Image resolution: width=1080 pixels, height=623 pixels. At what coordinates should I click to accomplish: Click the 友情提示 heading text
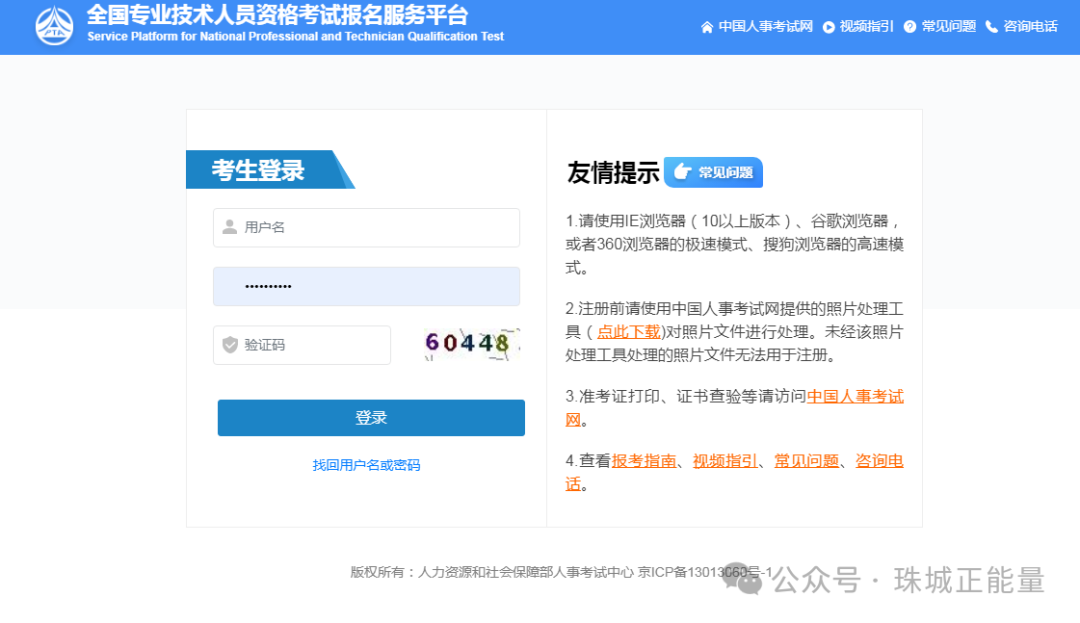click(x=613, y=173)
